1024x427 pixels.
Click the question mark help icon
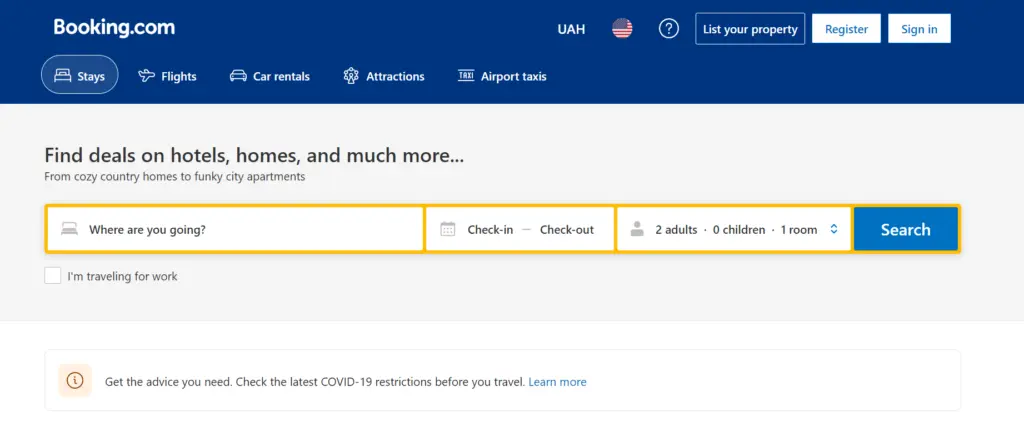tap(668, 29)
